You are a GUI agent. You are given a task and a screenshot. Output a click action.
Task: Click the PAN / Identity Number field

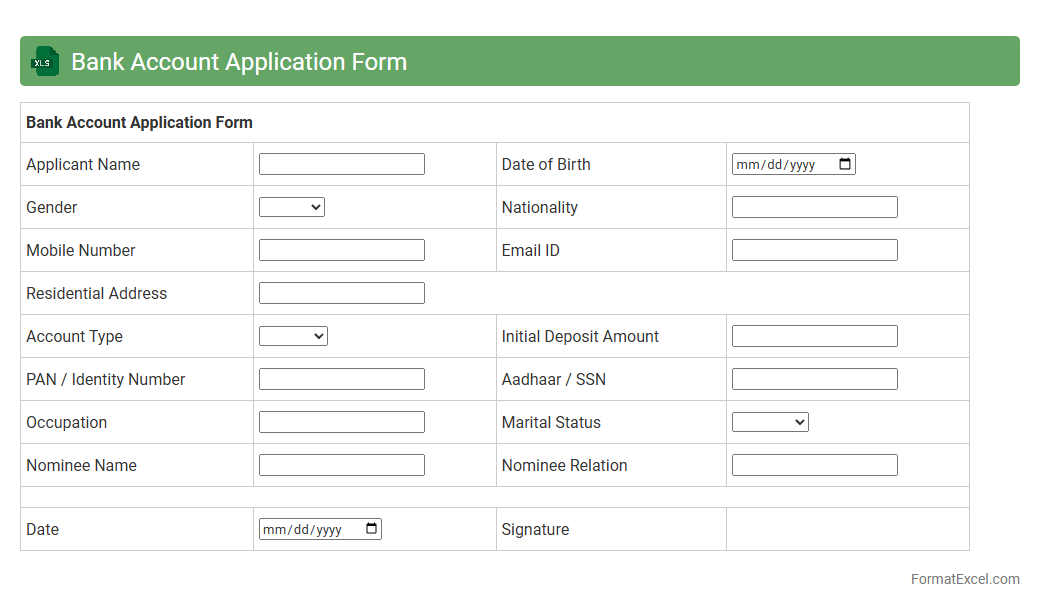pos(341,379)
